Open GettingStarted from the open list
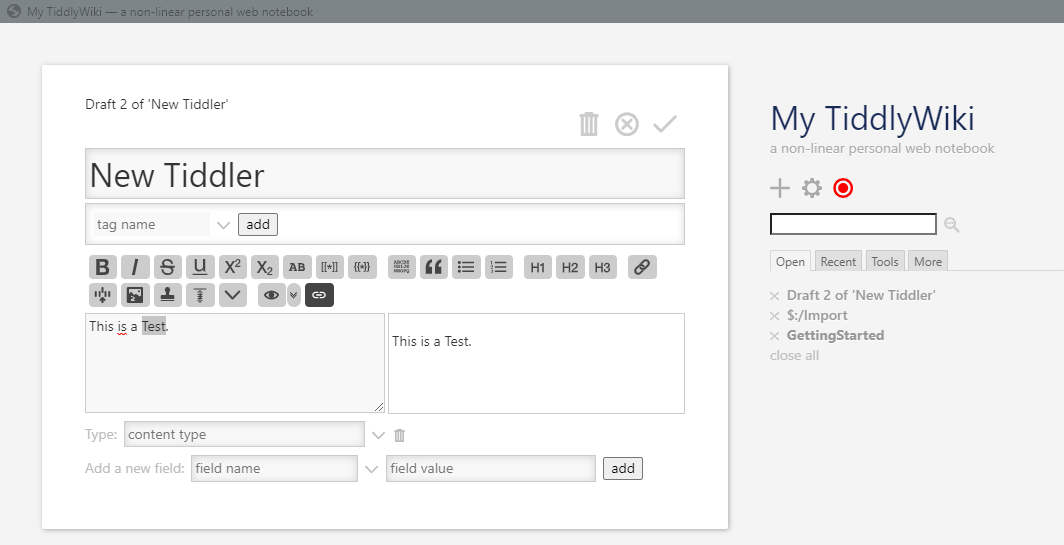Viewport: 1064px width, 545px height. point(835,335)
